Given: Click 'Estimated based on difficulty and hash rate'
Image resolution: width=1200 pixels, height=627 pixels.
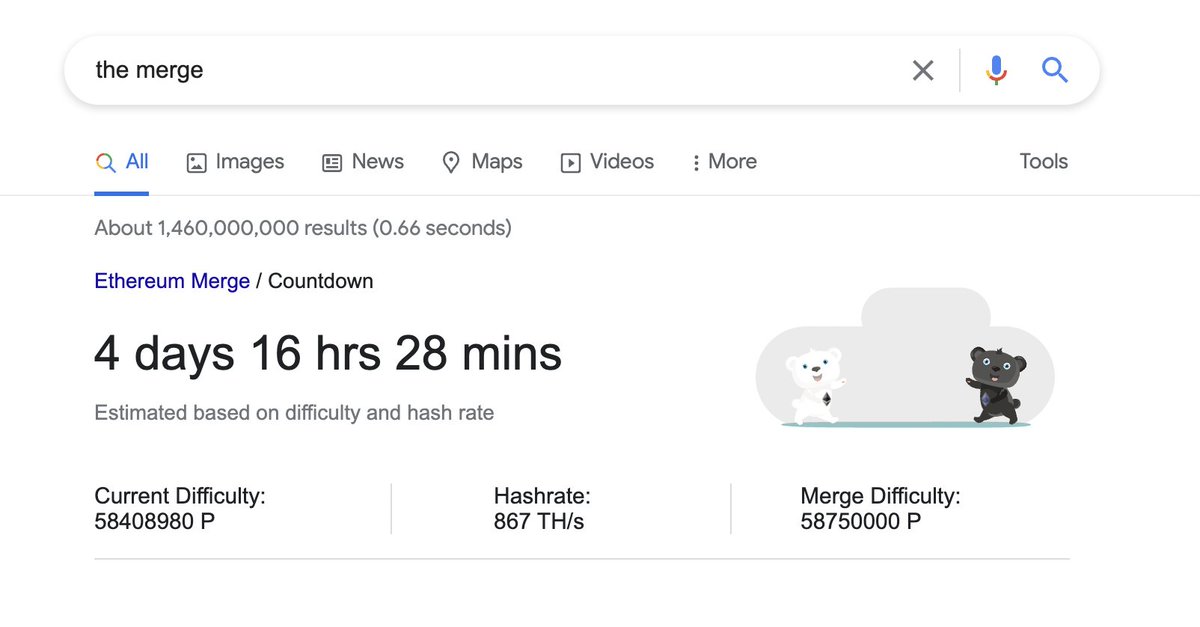Looking at the screenshot, I should 294,412.
